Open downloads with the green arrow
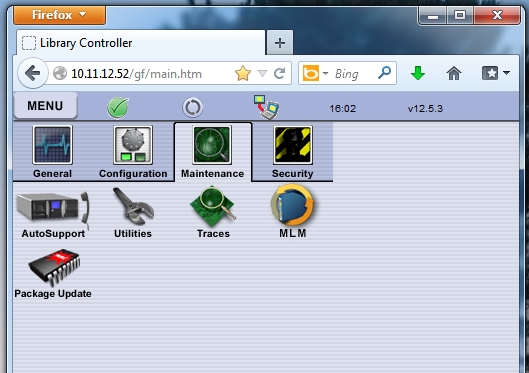The image size is (529, 373). [x=418, y=73]
